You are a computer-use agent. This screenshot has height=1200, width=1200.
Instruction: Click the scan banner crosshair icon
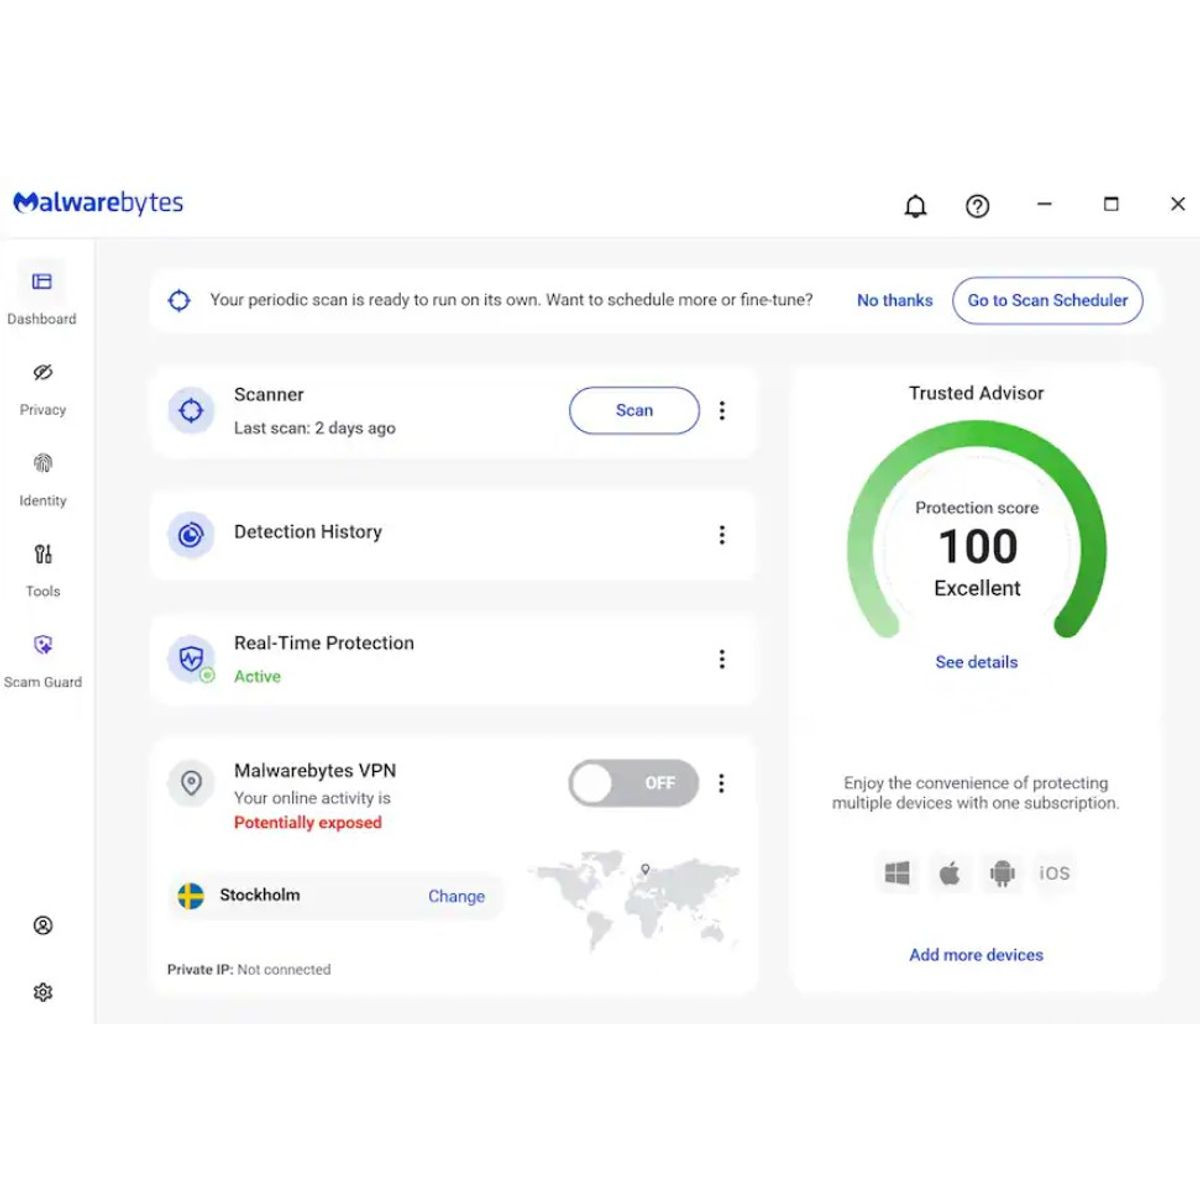coord(179,300)
